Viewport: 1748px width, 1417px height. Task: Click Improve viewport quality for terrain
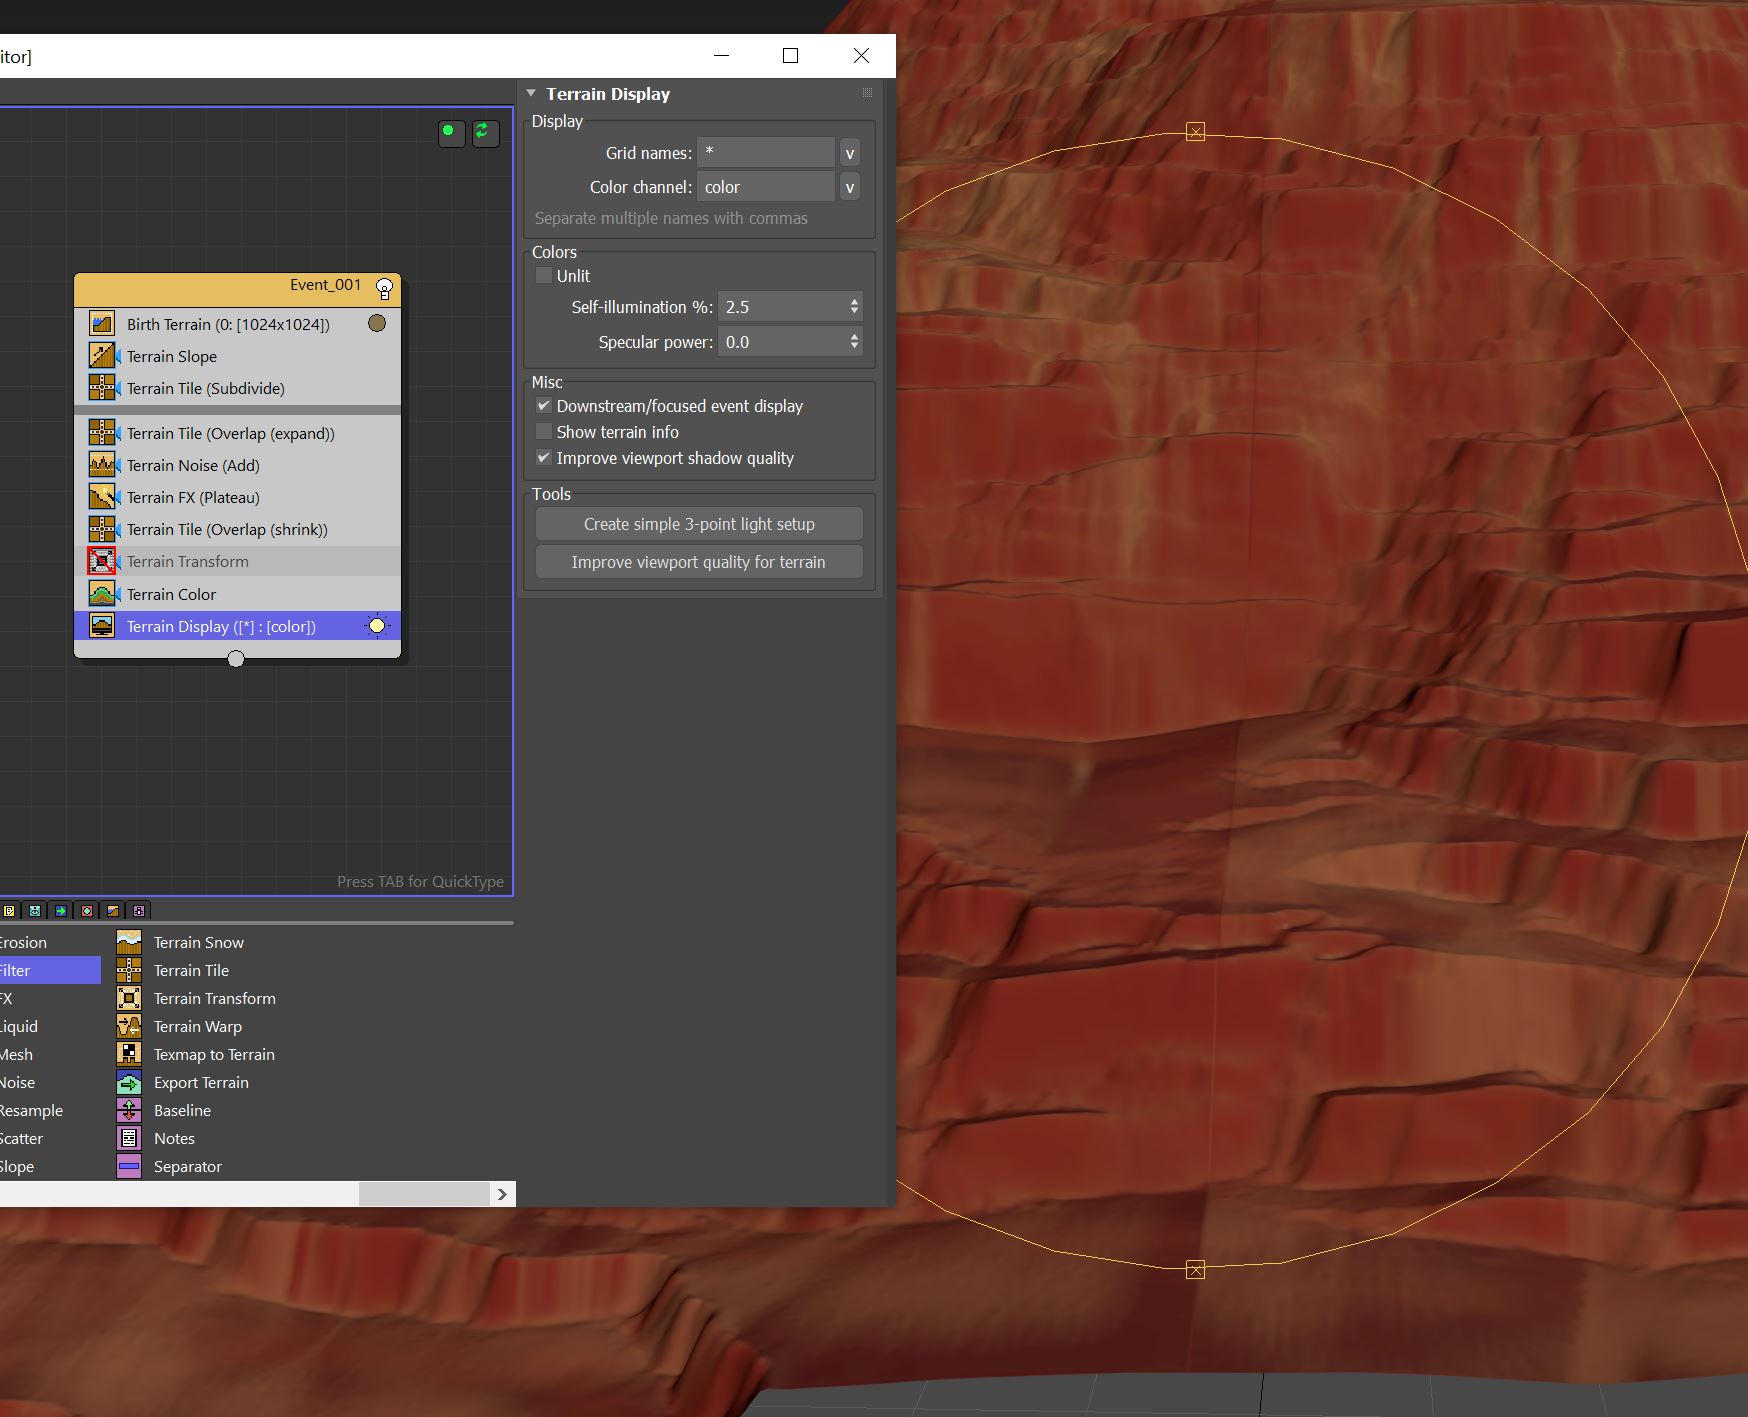tap(699, 562)
